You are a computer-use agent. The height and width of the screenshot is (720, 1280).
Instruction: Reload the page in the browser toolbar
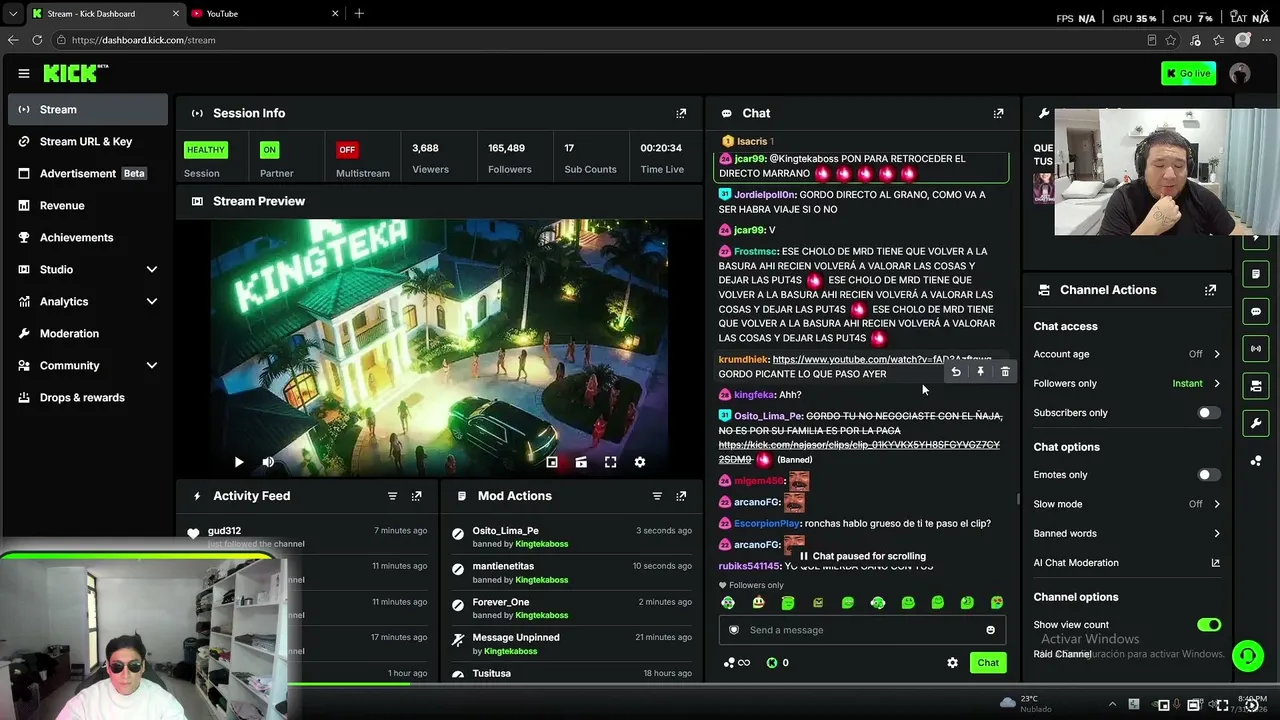[x=37, y=40]
